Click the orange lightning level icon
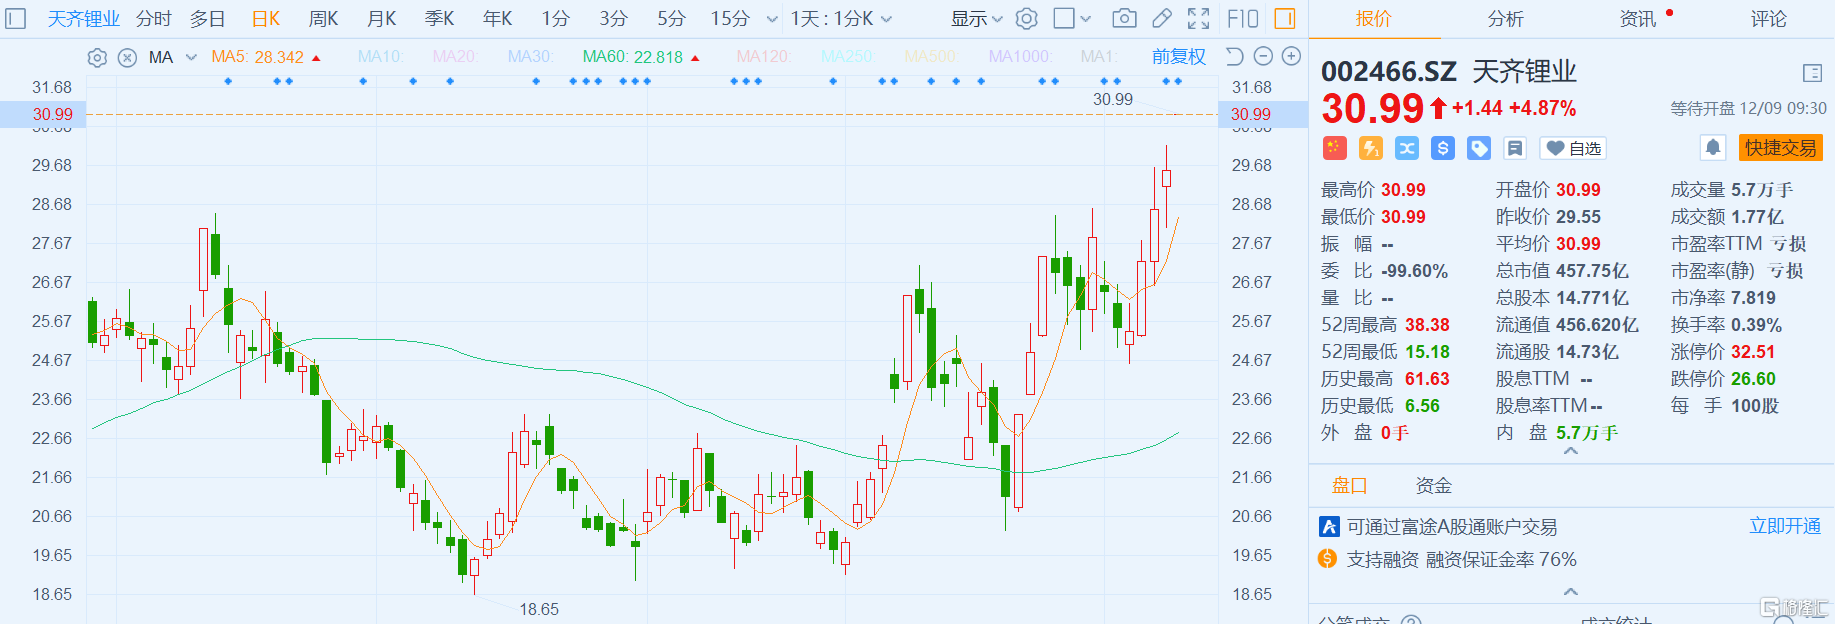This screenshot has height=624, width=1835. pos(1370,148)
